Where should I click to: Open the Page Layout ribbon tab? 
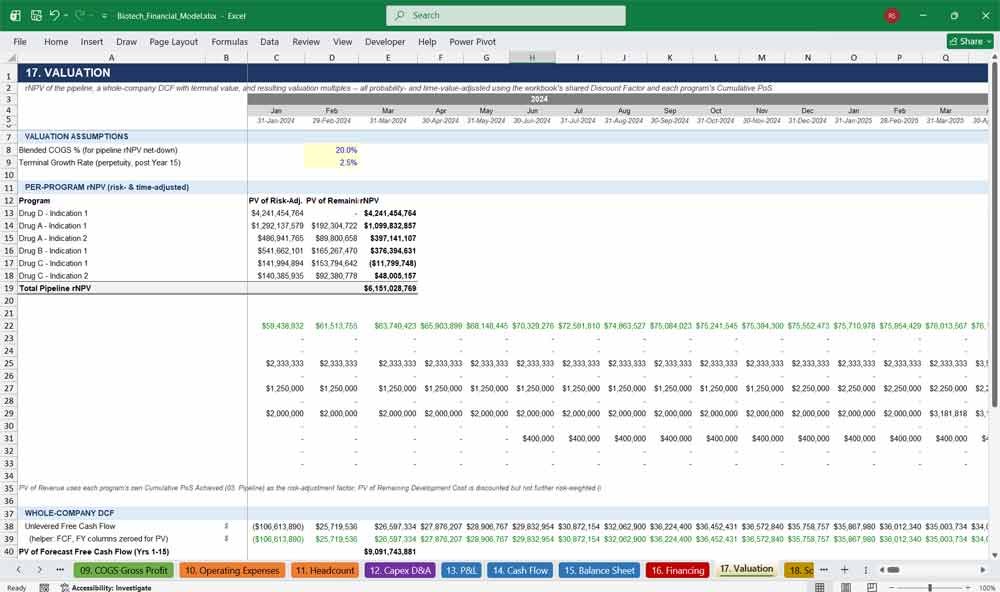pyautogui.click(x=173, y=41)
